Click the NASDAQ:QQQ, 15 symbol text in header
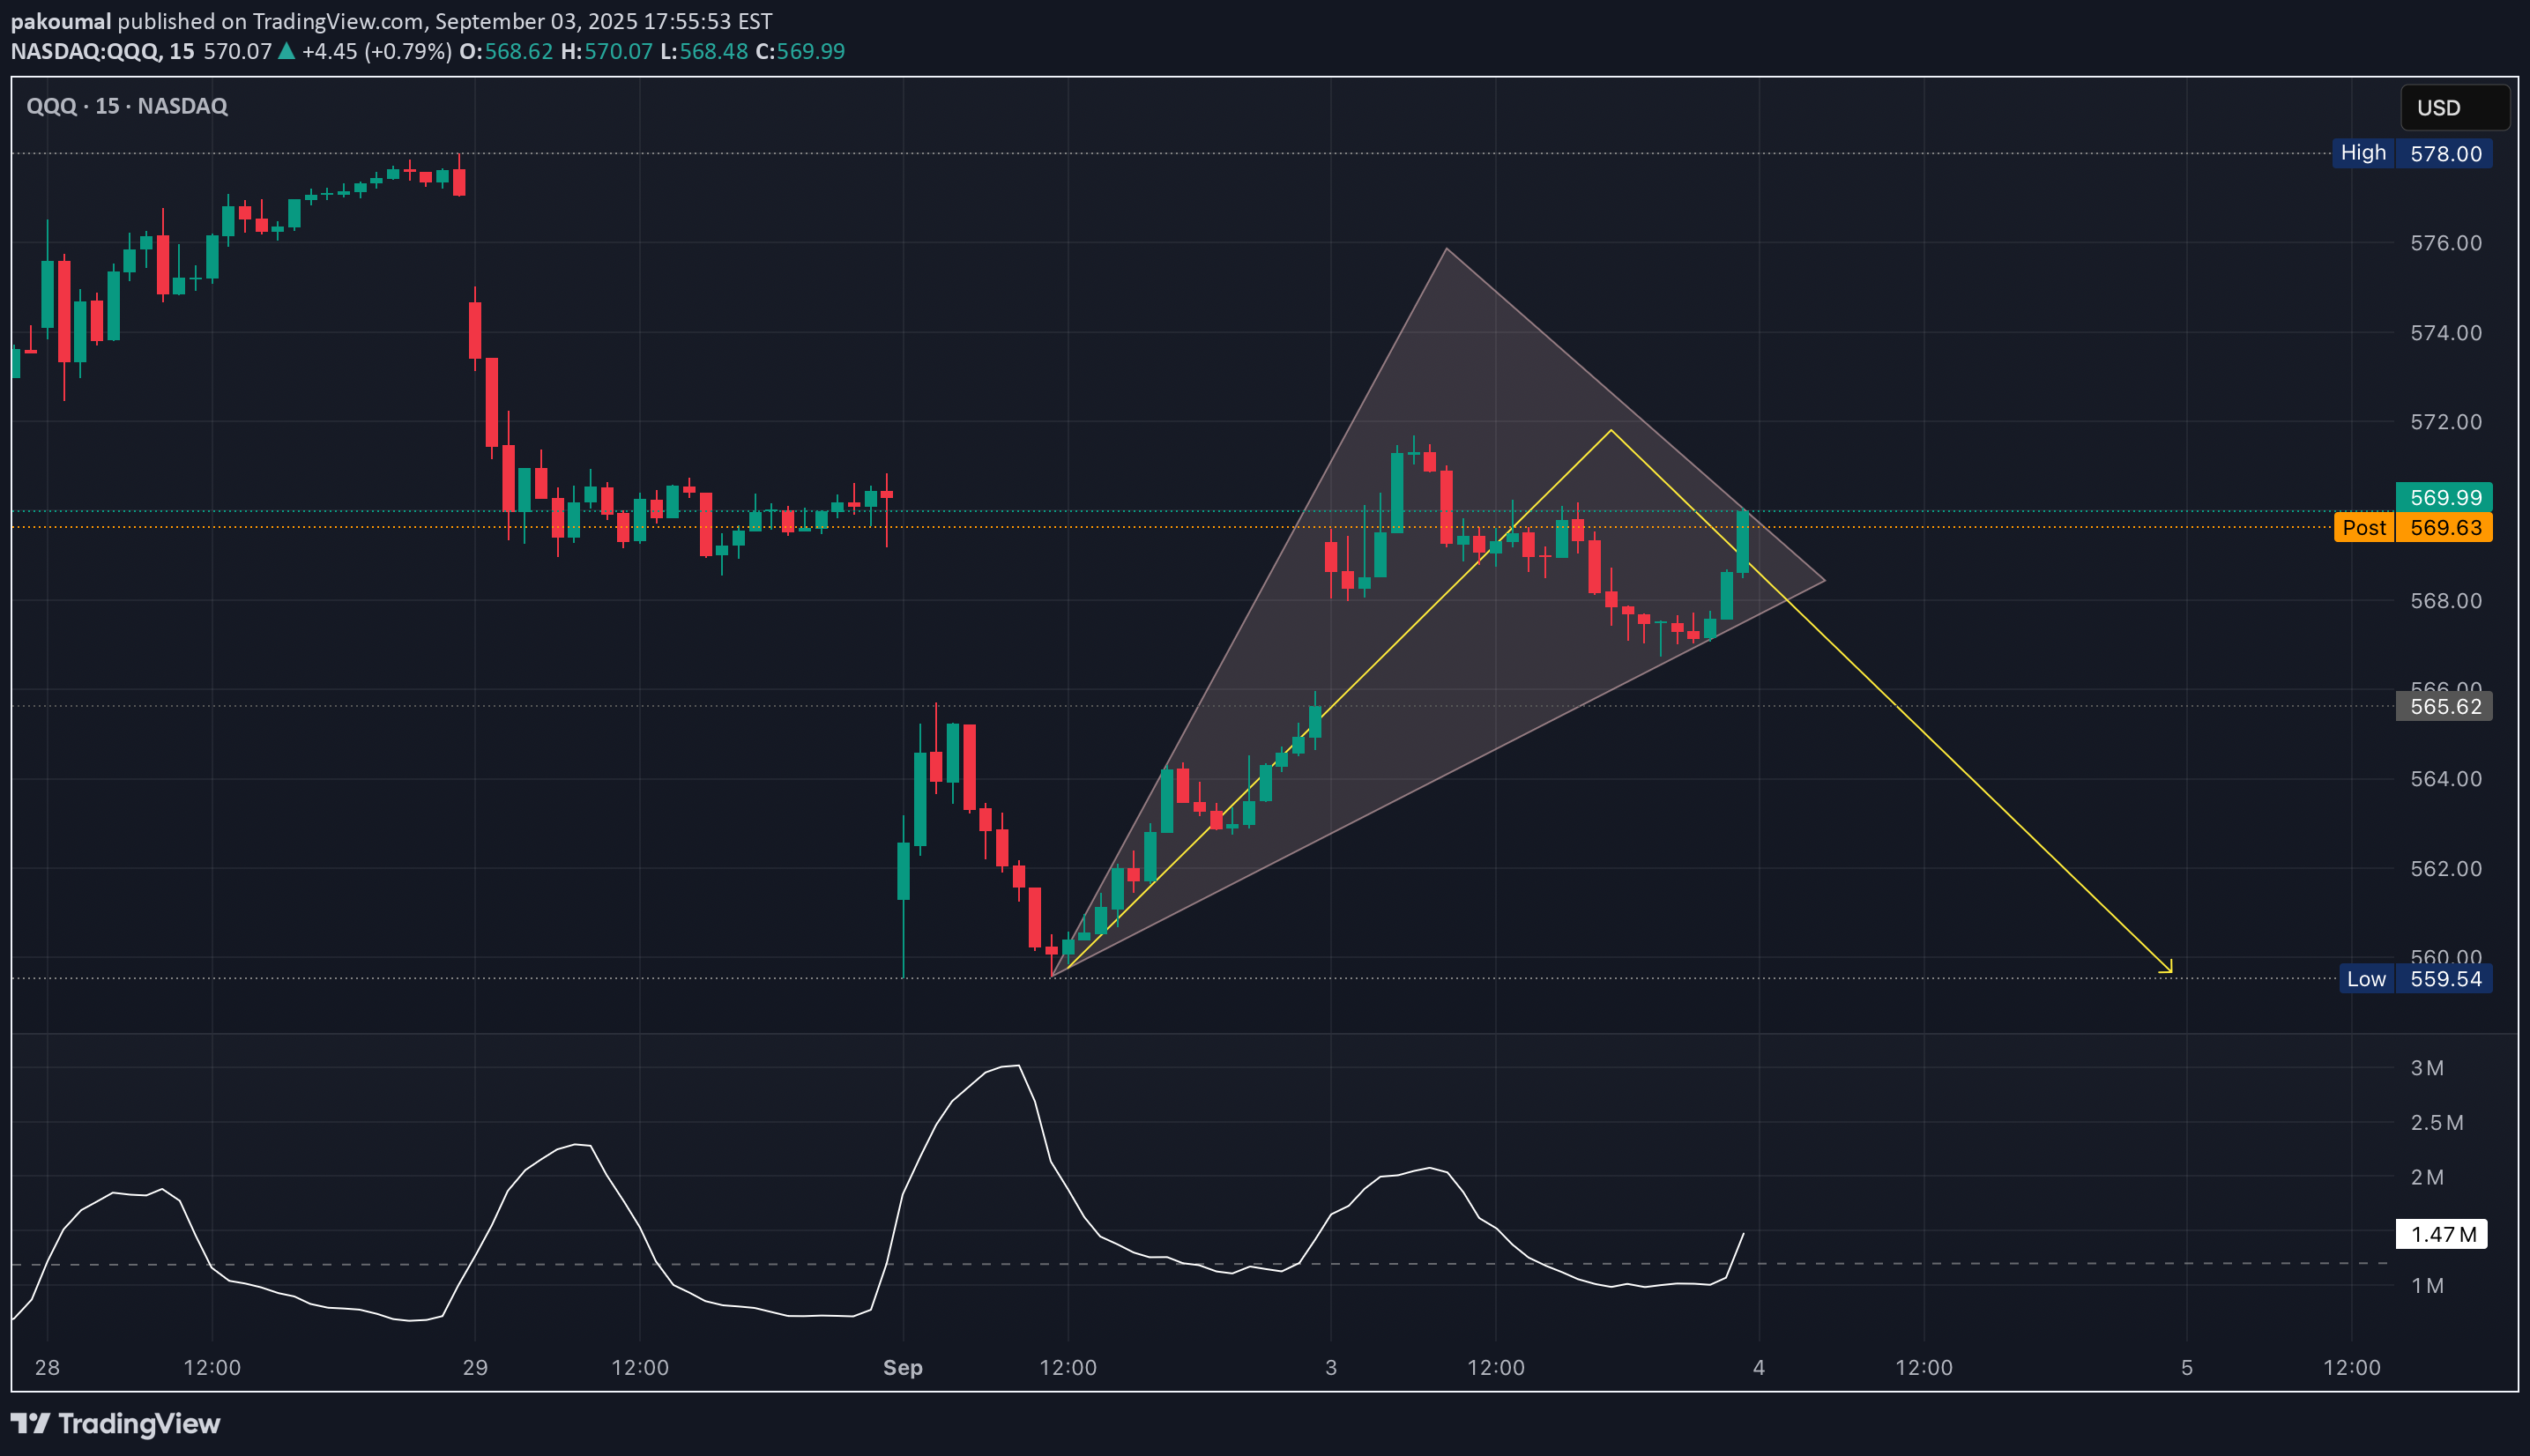 103,51
